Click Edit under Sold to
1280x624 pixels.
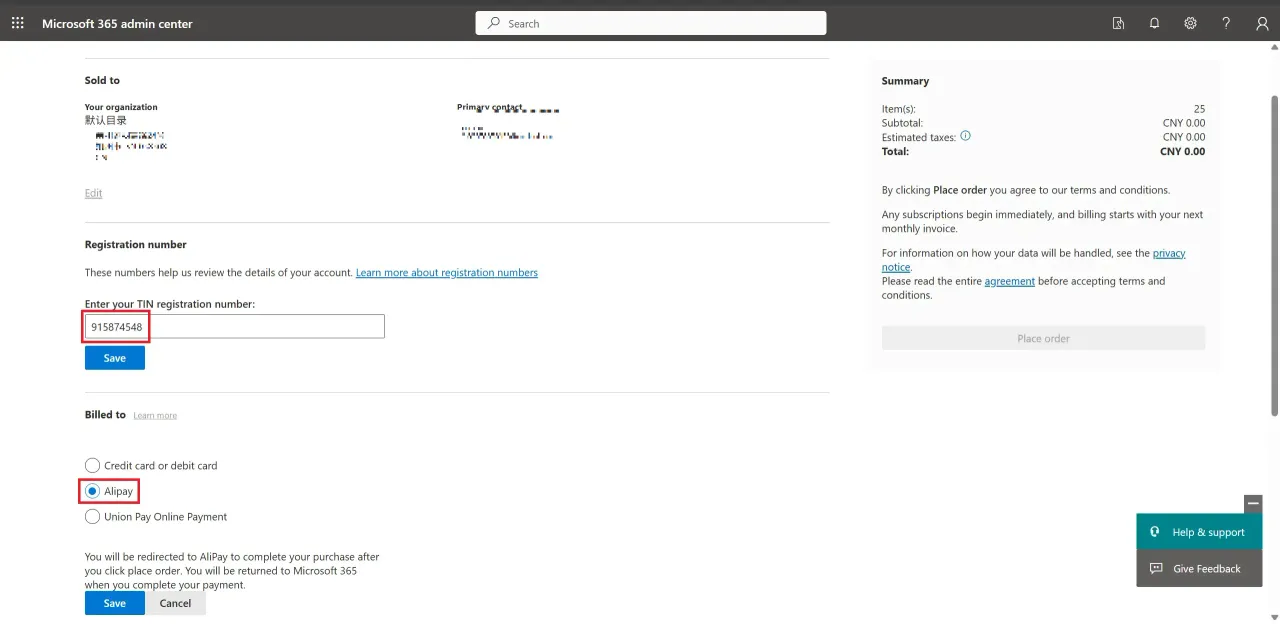tap(93, 193)
